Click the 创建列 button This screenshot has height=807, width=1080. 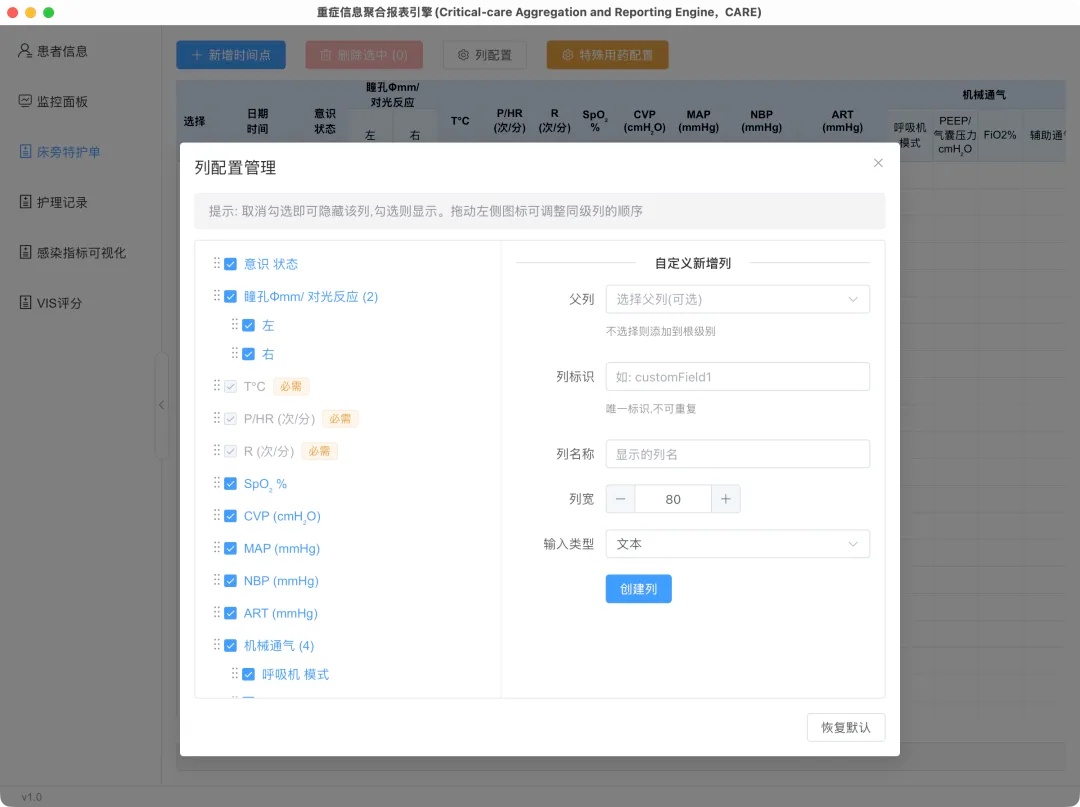click(638, 589)
